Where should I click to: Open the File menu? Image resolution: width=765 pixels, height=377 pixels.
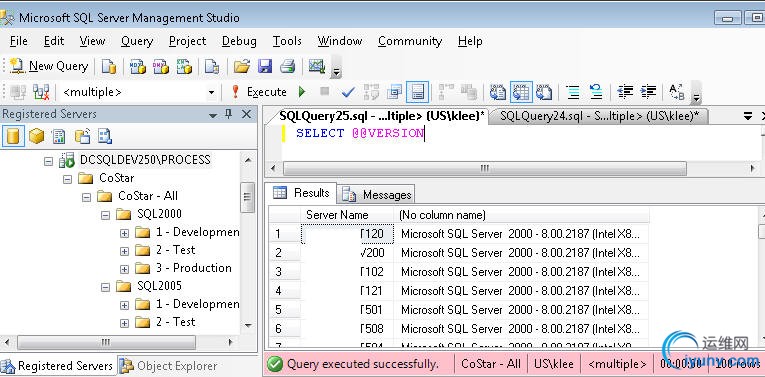[19, 41]
